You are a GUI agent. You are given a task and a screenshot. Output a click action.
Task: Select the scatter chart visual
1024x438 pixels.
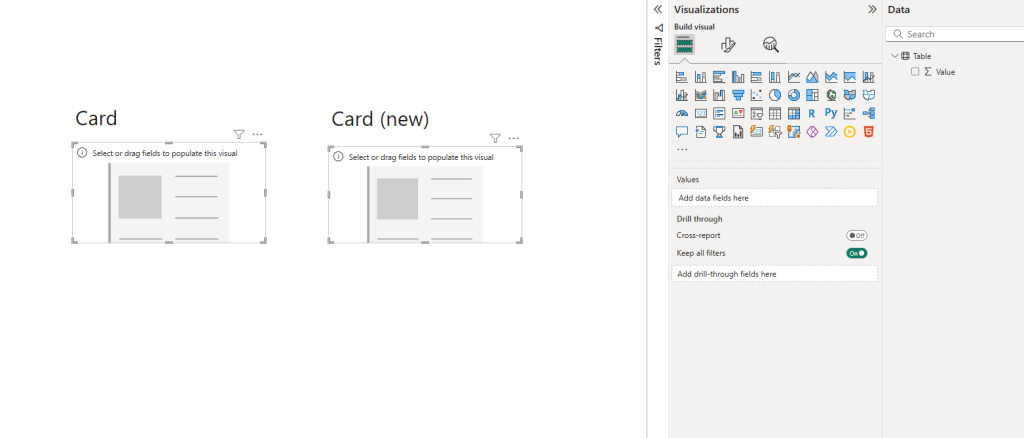[756, 95]
